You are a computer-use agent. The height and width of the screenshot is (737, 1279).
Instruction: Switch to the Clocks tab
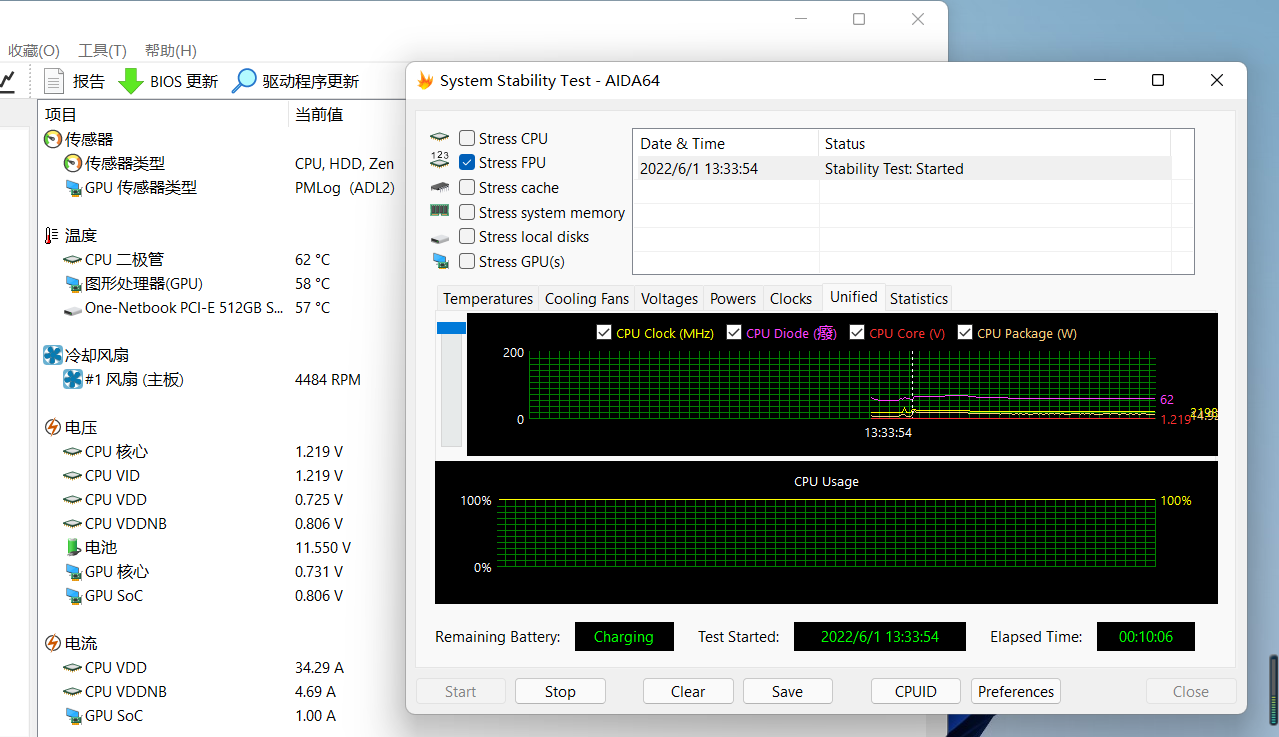click(791, 298)
